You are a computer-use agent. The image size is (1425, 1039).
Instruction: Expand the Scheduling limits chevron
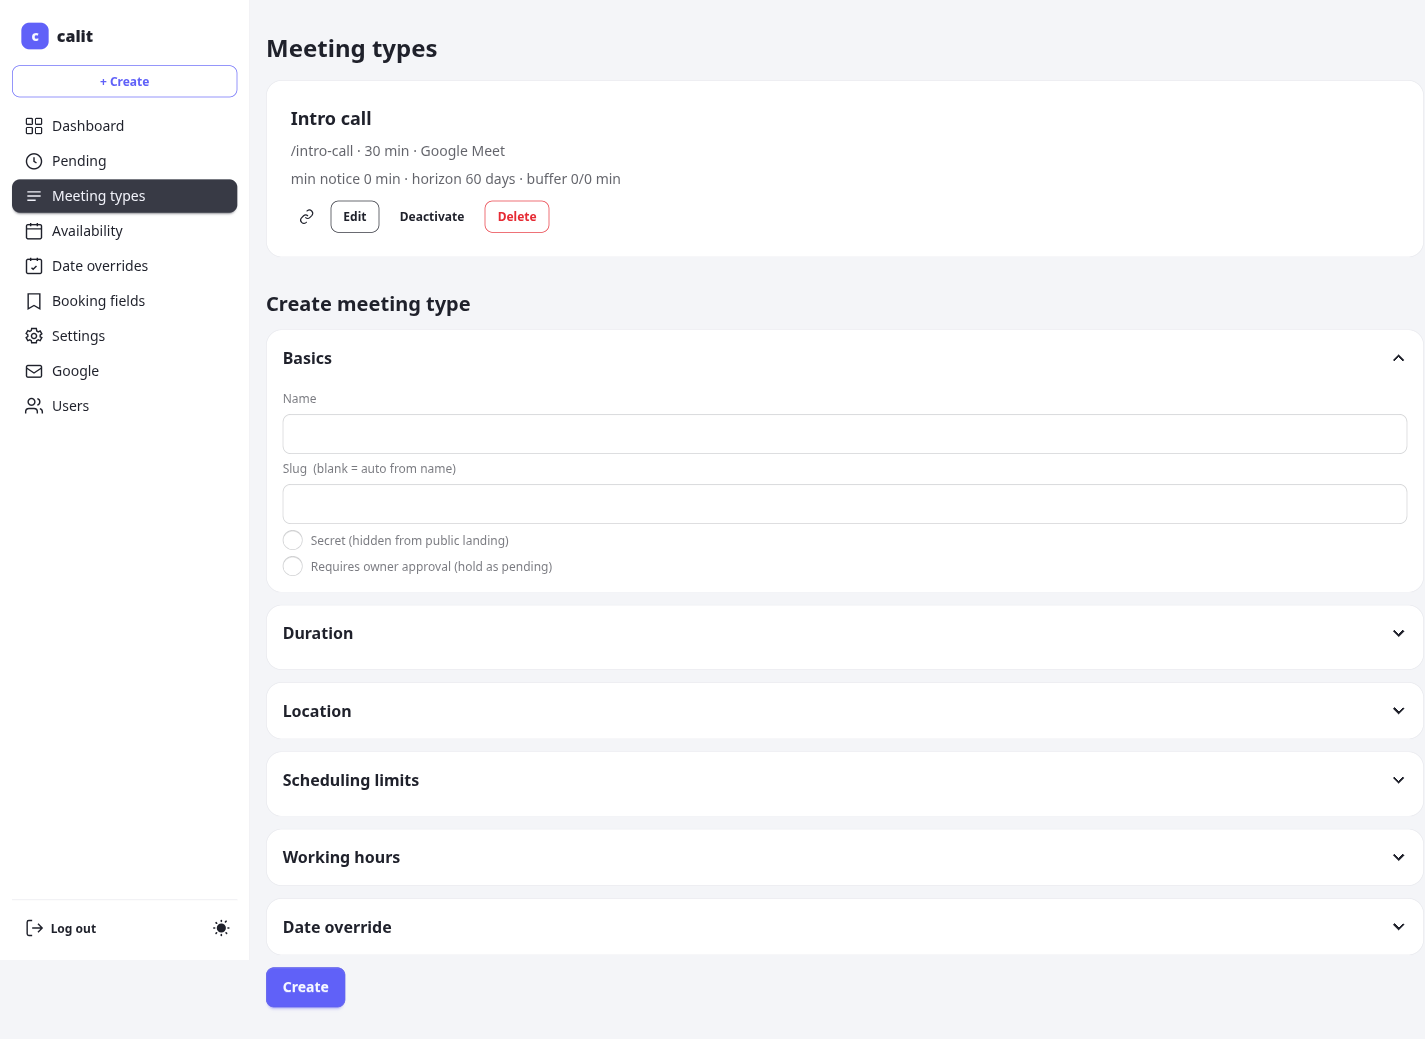point(1399,780)
